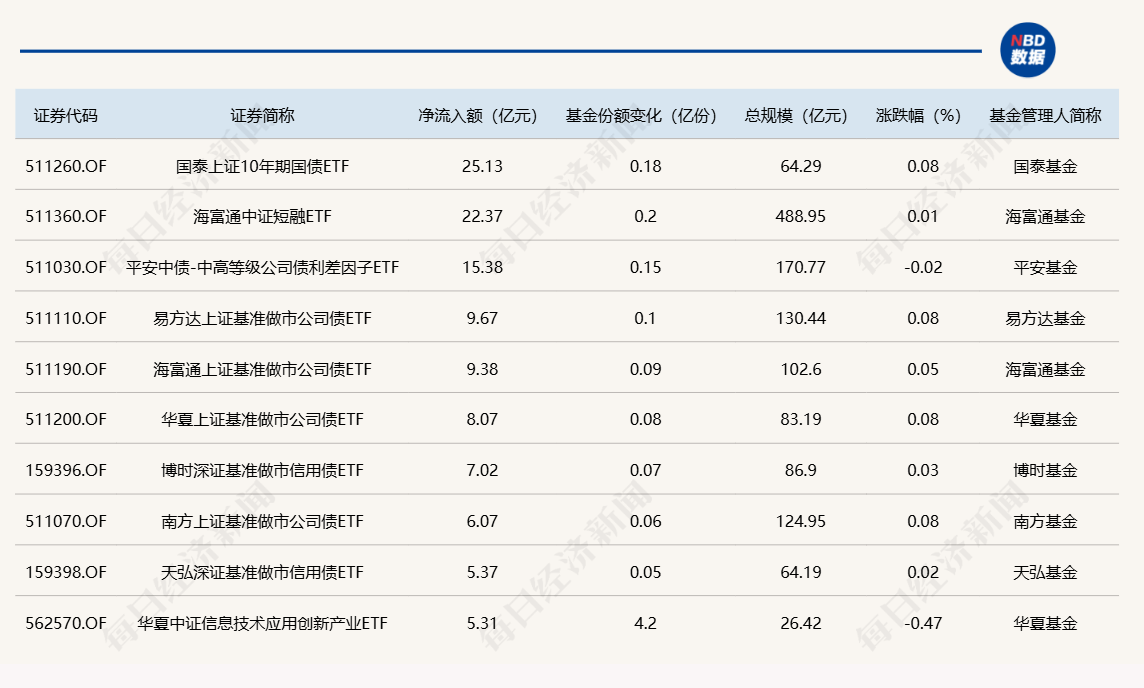Select 博时基金 manager cell

click(x=1046, y=471)
